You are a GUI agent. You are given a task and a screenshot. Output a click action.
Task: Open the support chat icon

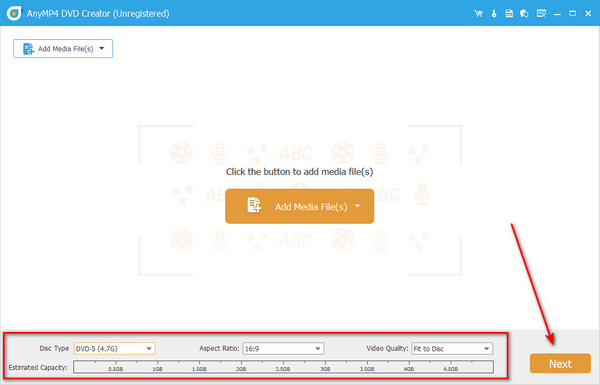pyautogui.click(x=524, y=14)
